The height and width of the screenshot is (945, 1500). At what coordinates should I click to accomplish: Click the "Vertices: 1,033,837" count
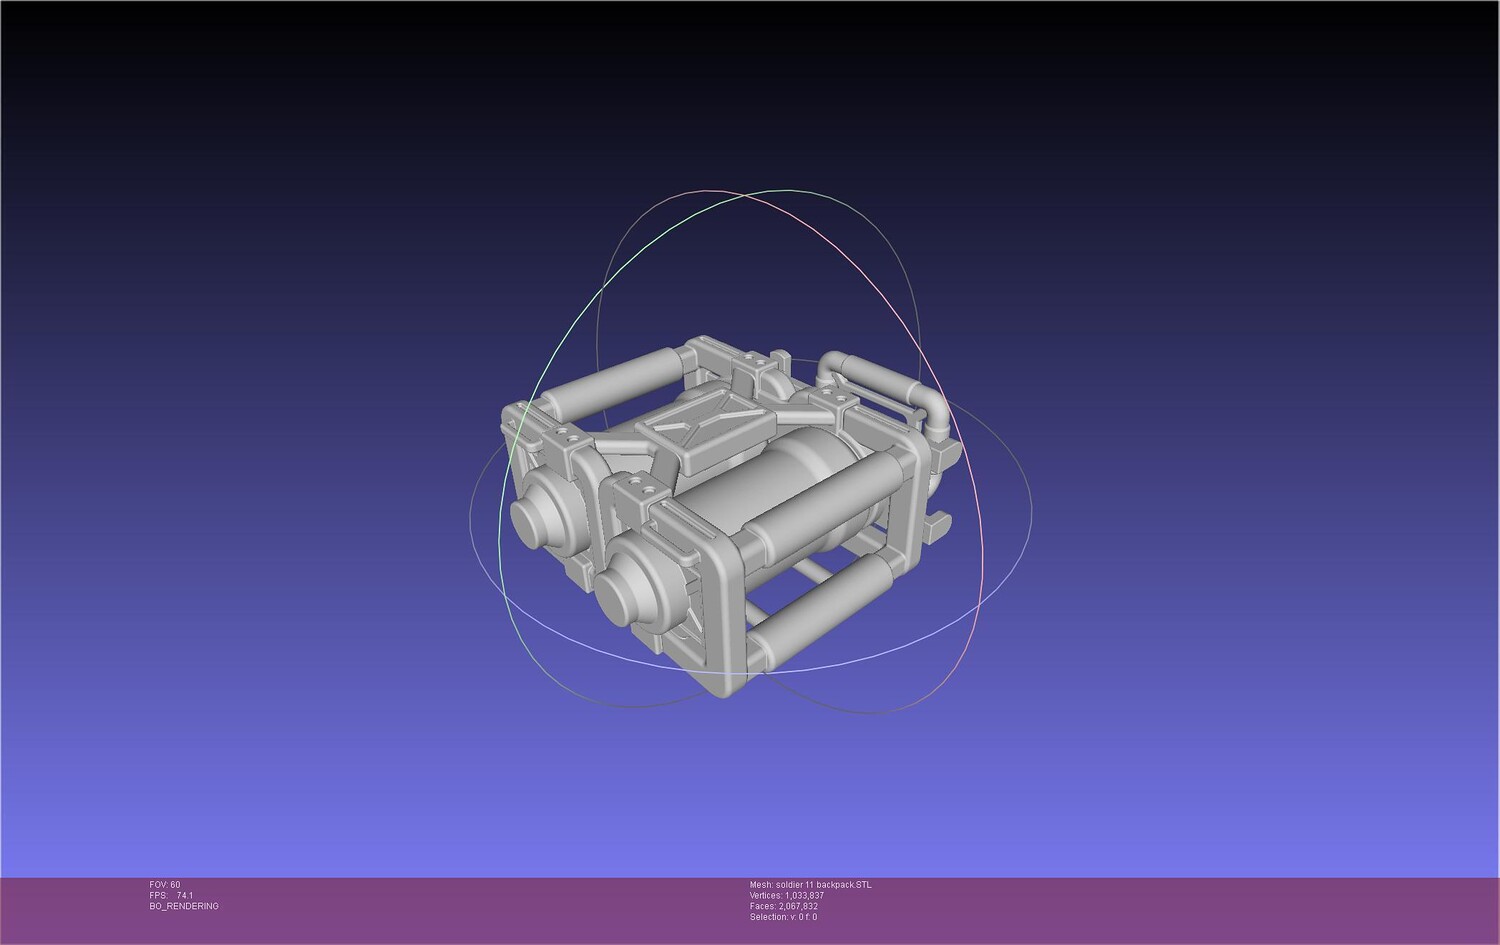click(787, 896)
